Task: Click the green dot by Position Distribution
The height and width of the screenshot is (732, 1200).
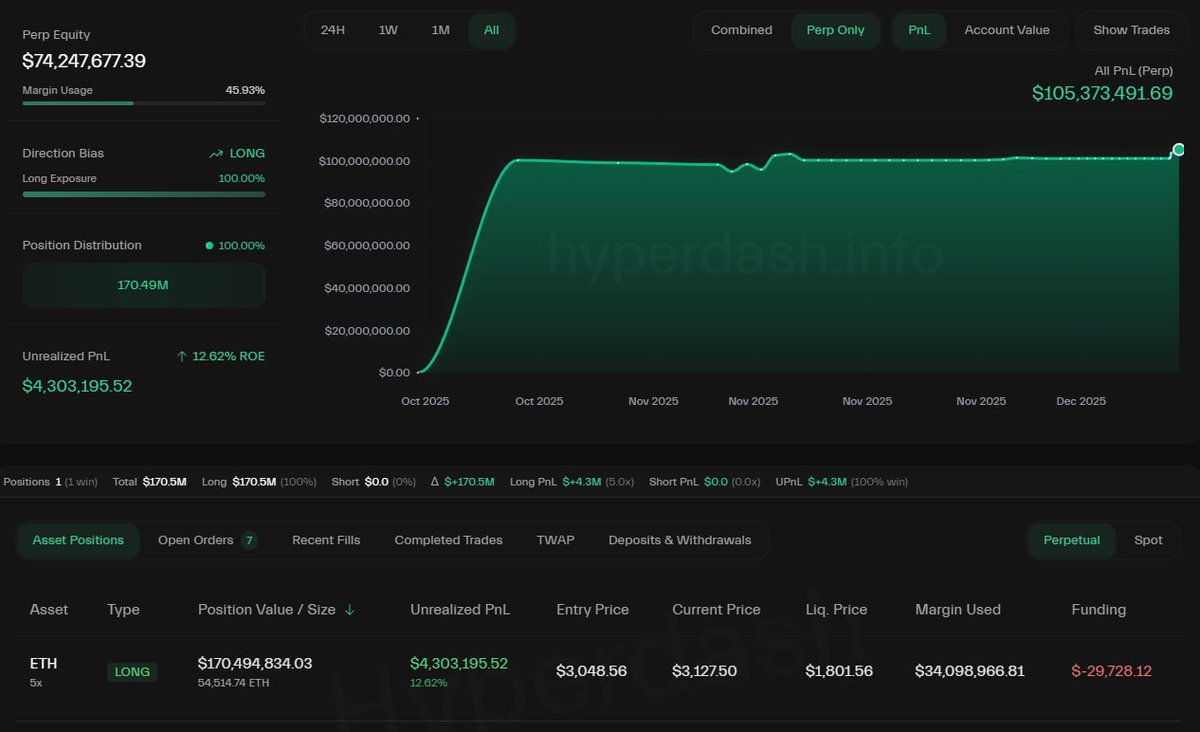Action: pyautogui.click(x=209, y=245)
